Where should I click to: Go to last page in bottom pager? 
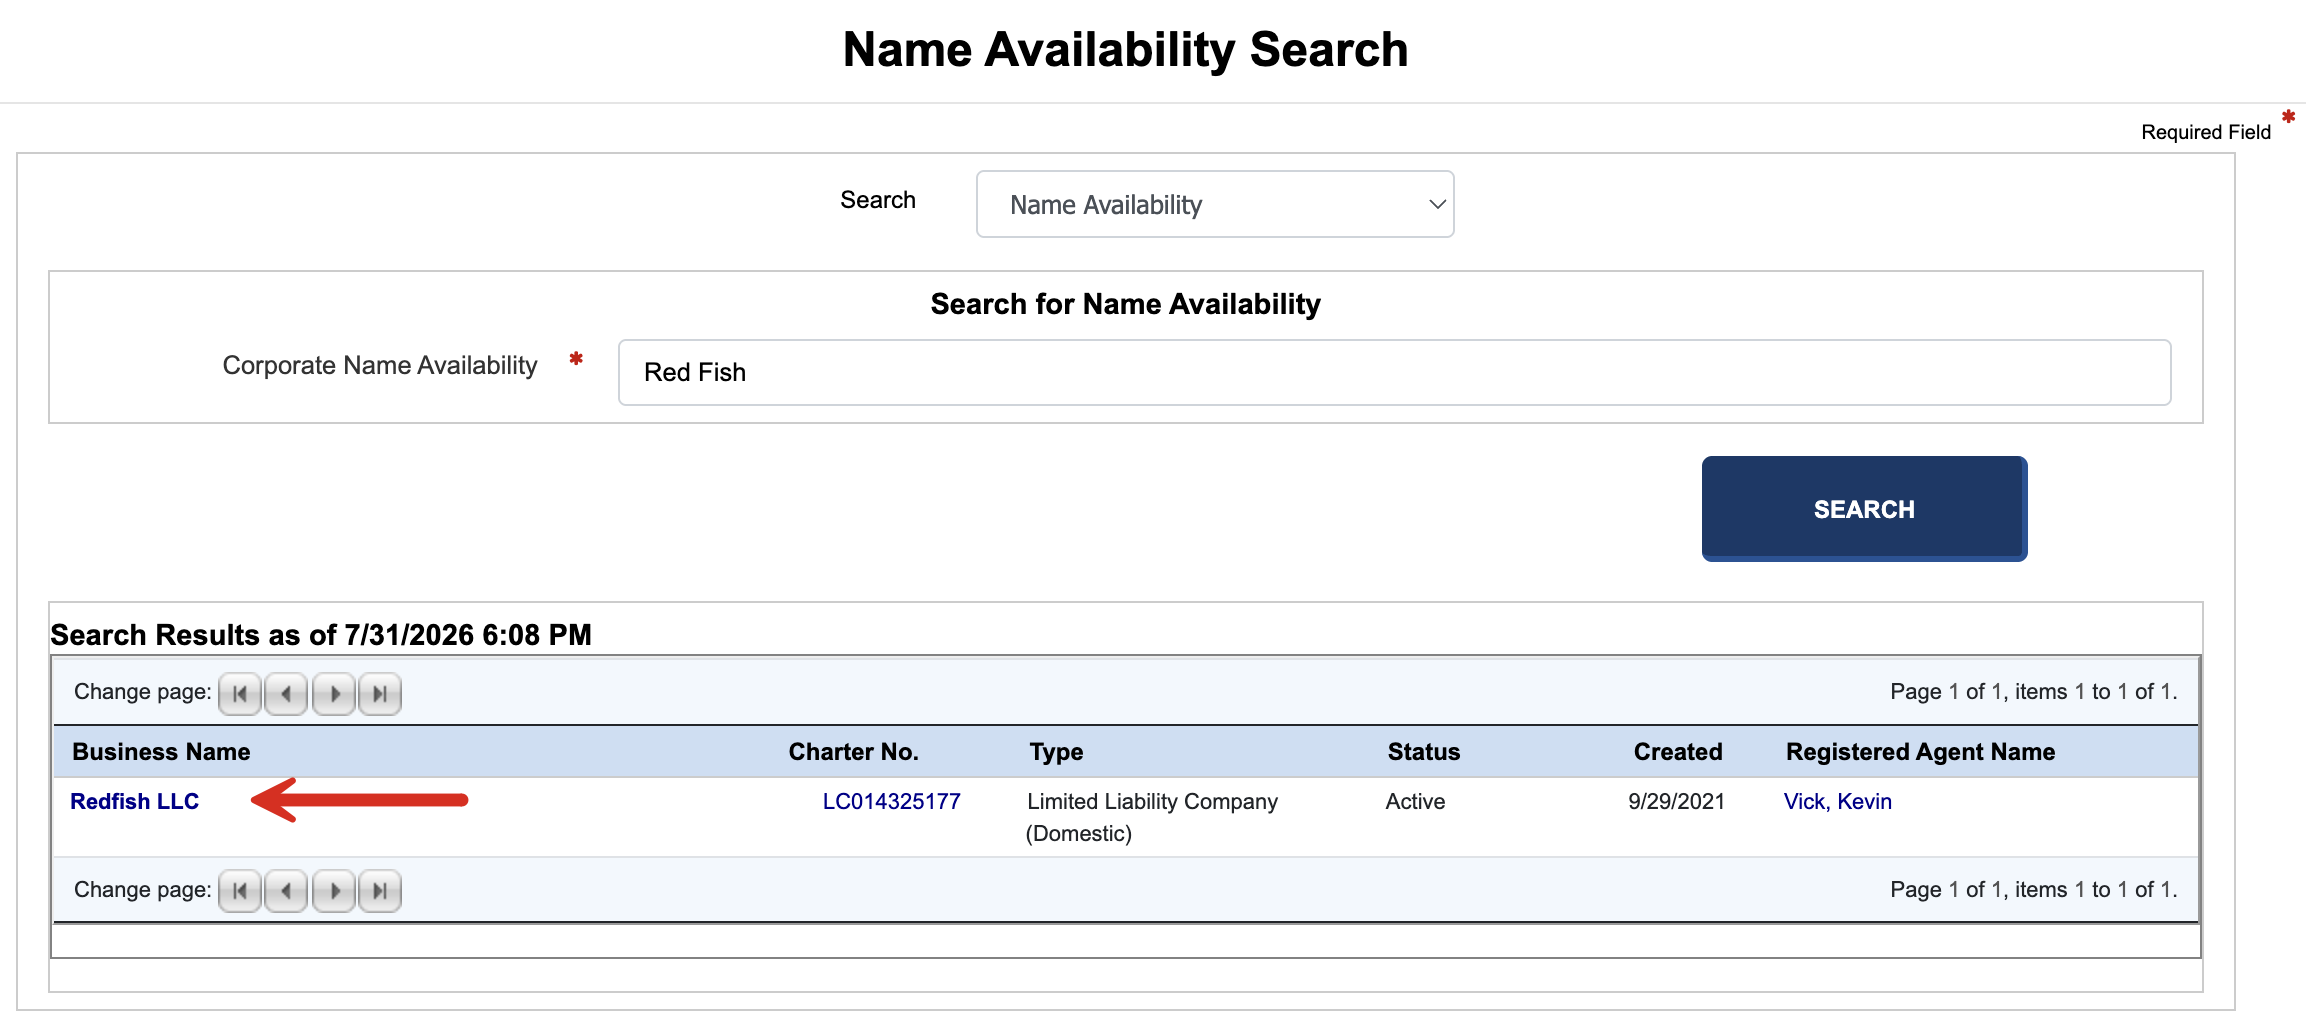[380, 891]
